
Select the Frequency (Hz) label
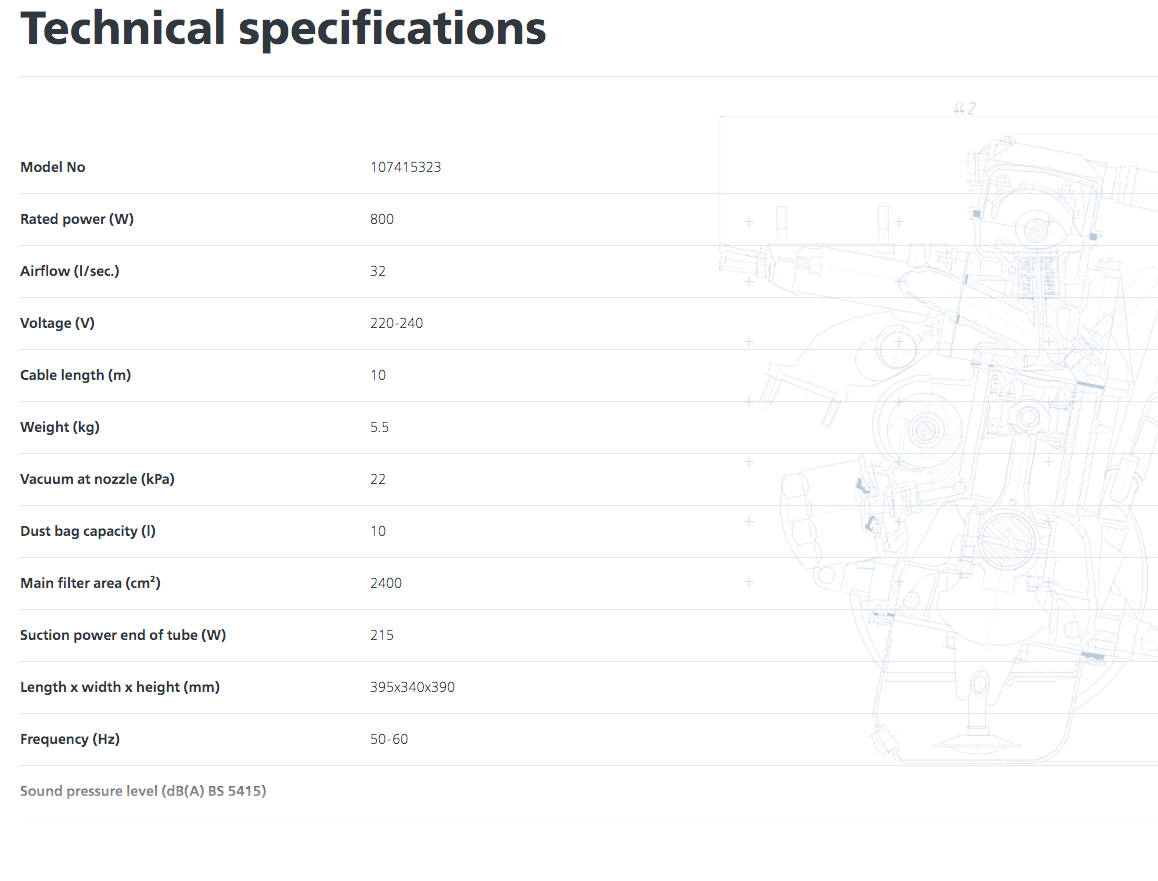pyautogui.click(x=69, y=739)
